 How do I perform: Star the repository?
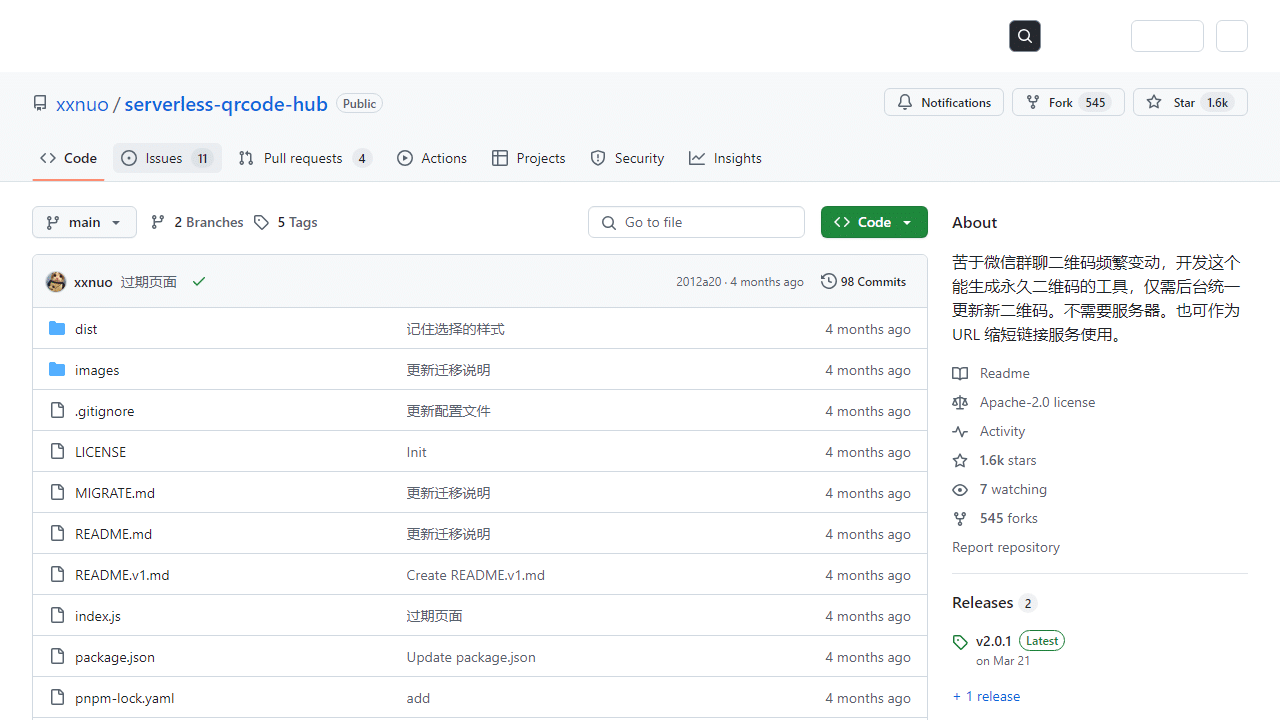(1190, 102)
